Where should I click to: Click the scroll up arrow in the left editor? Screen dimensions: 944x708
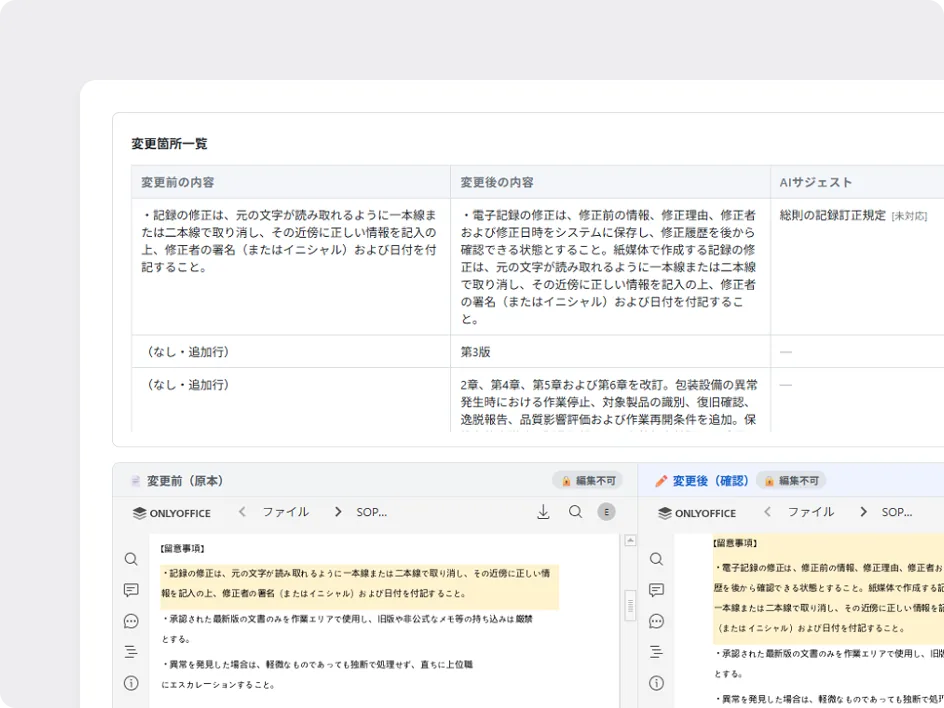point(630,541)
